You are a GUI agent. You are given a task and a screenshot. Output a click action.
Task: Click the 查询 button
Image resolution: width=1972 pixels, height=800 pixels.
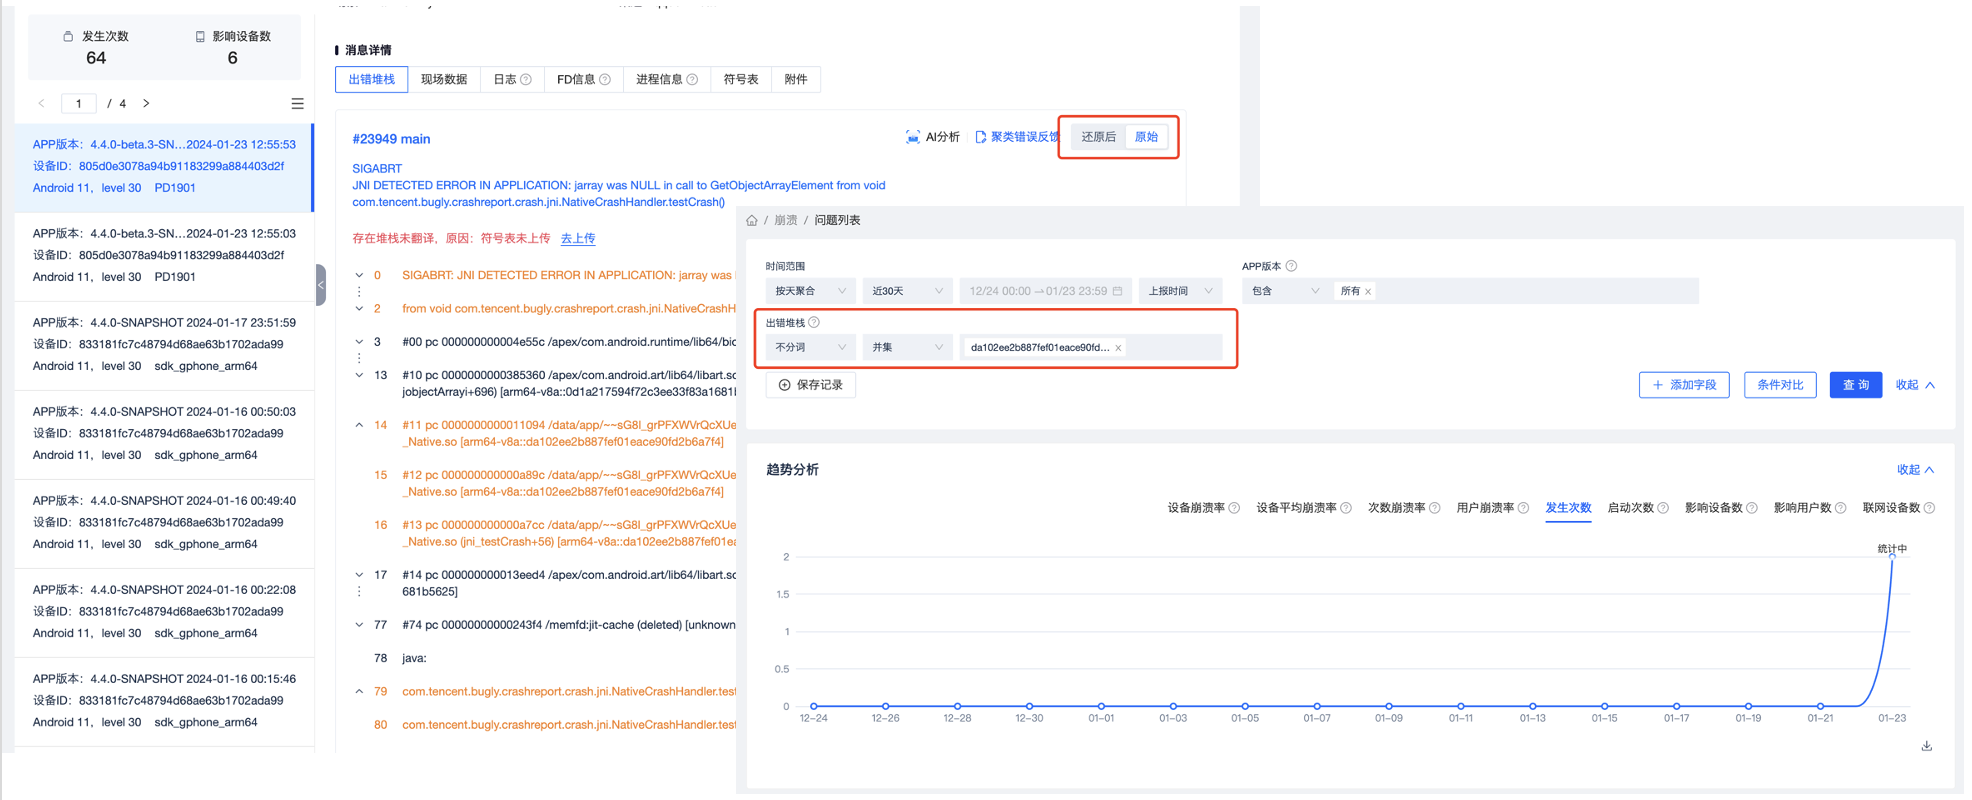click(1856, 385)
